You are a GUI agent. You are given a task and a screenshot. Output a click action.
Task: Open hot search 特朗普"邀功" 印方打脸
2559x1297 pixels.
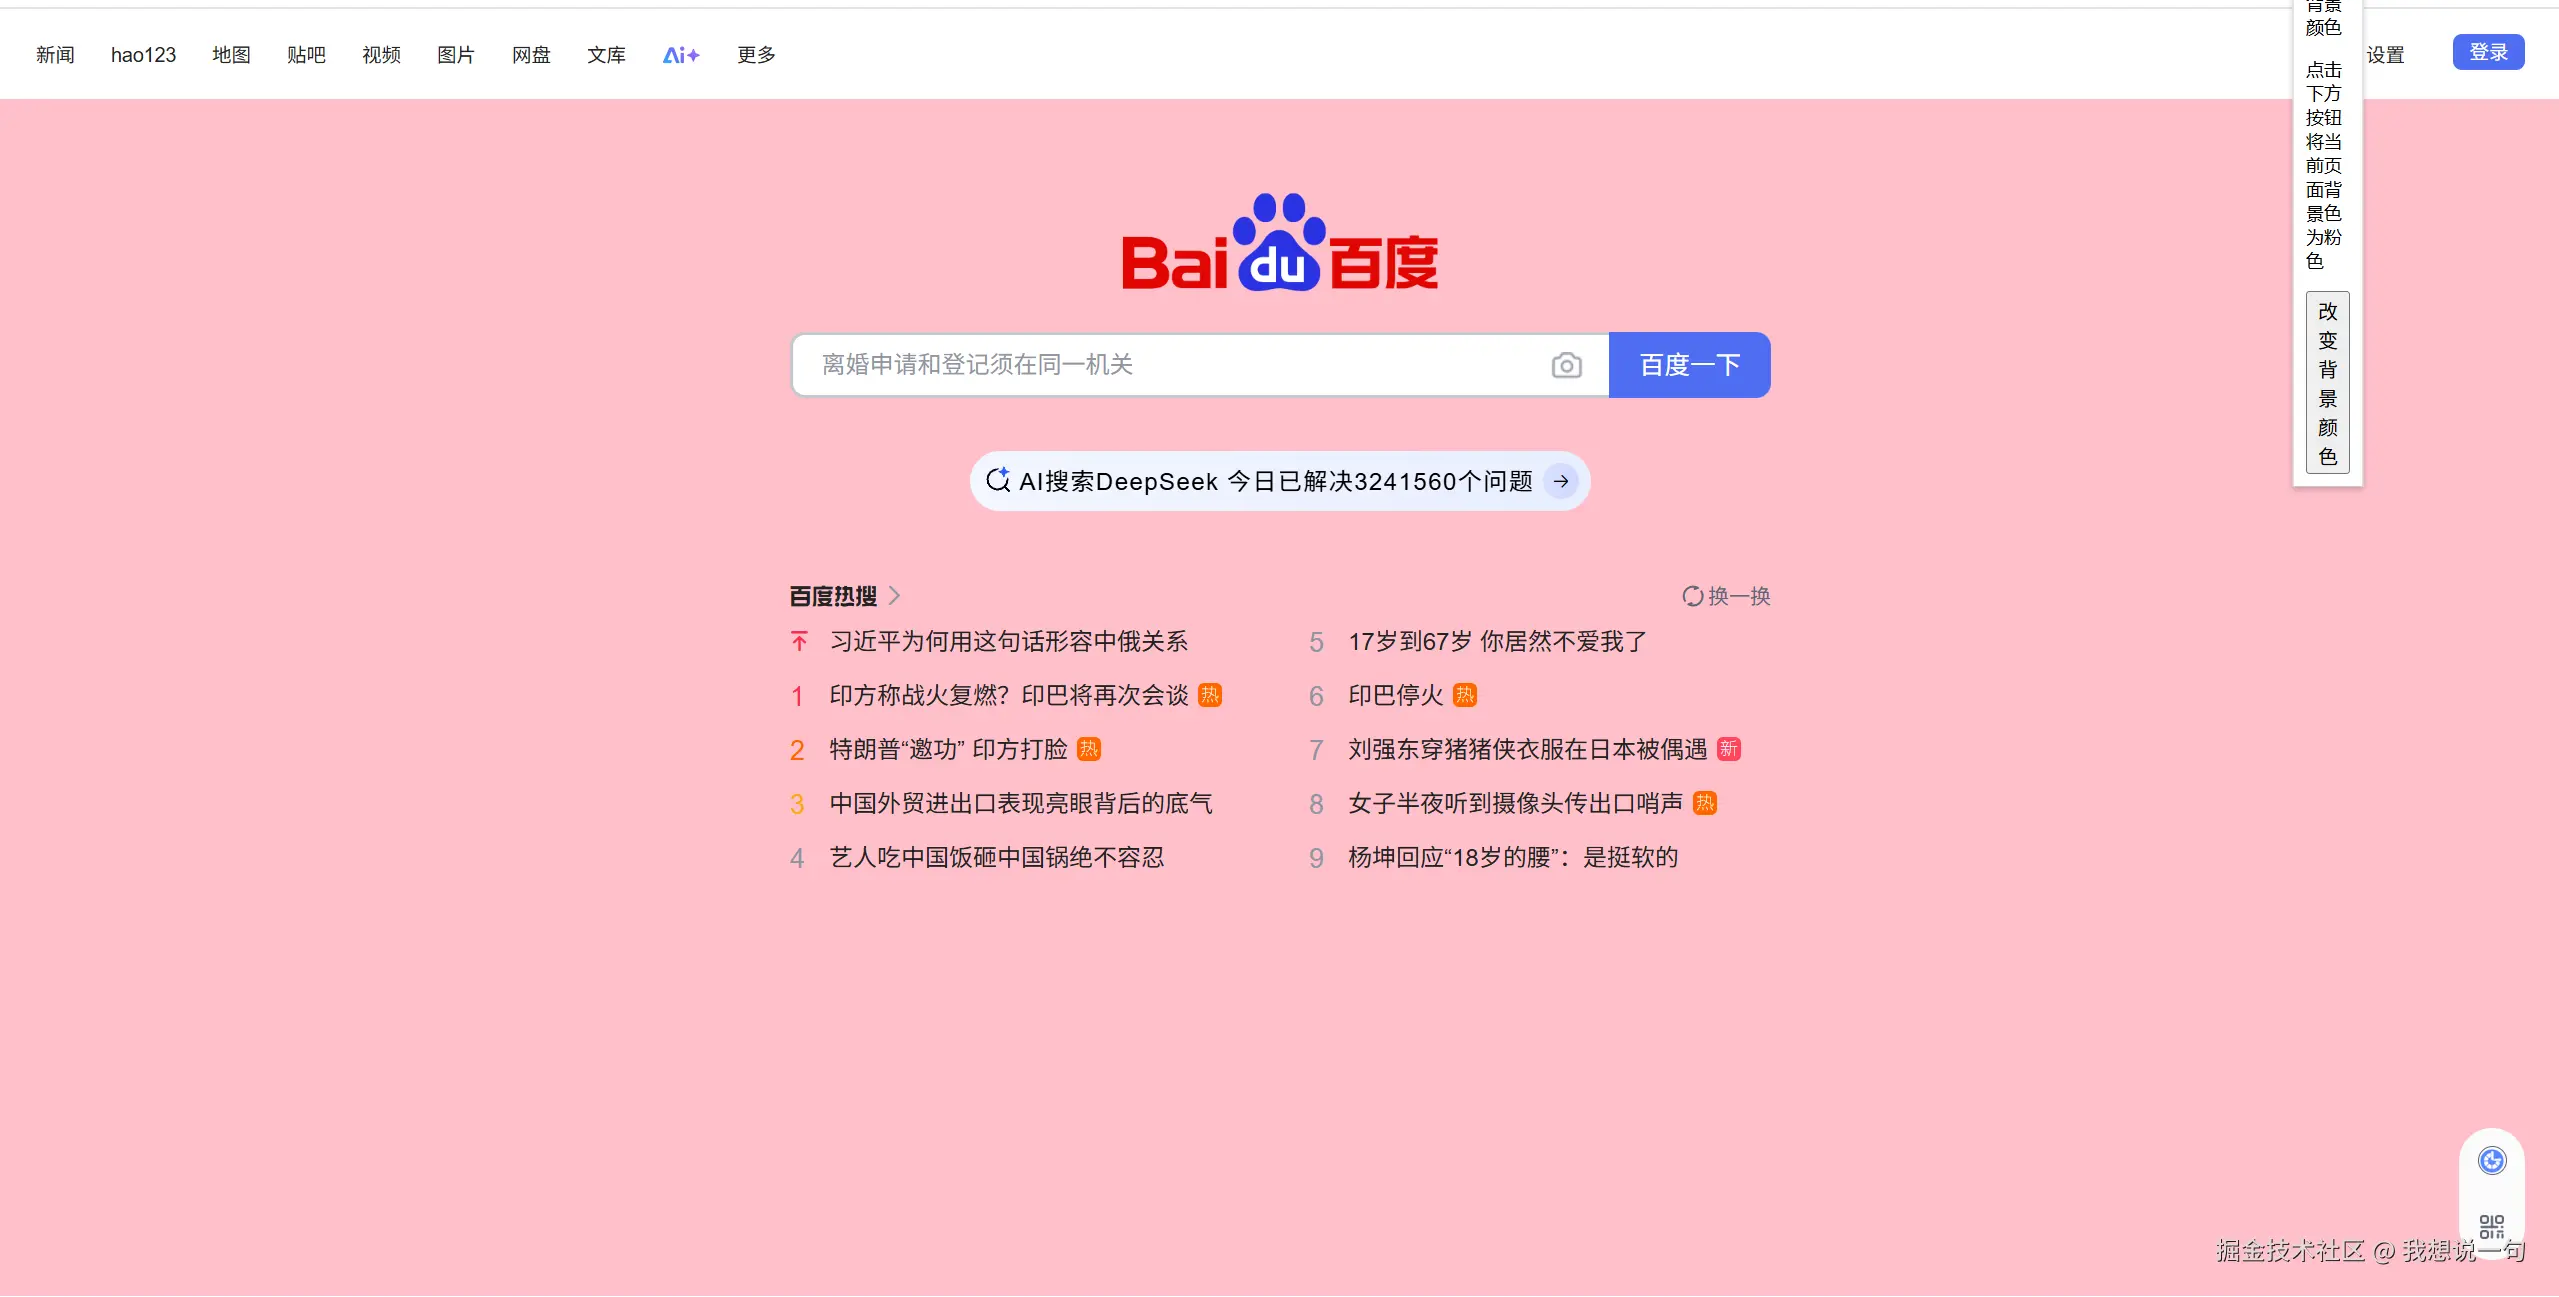tap(948, 749)
